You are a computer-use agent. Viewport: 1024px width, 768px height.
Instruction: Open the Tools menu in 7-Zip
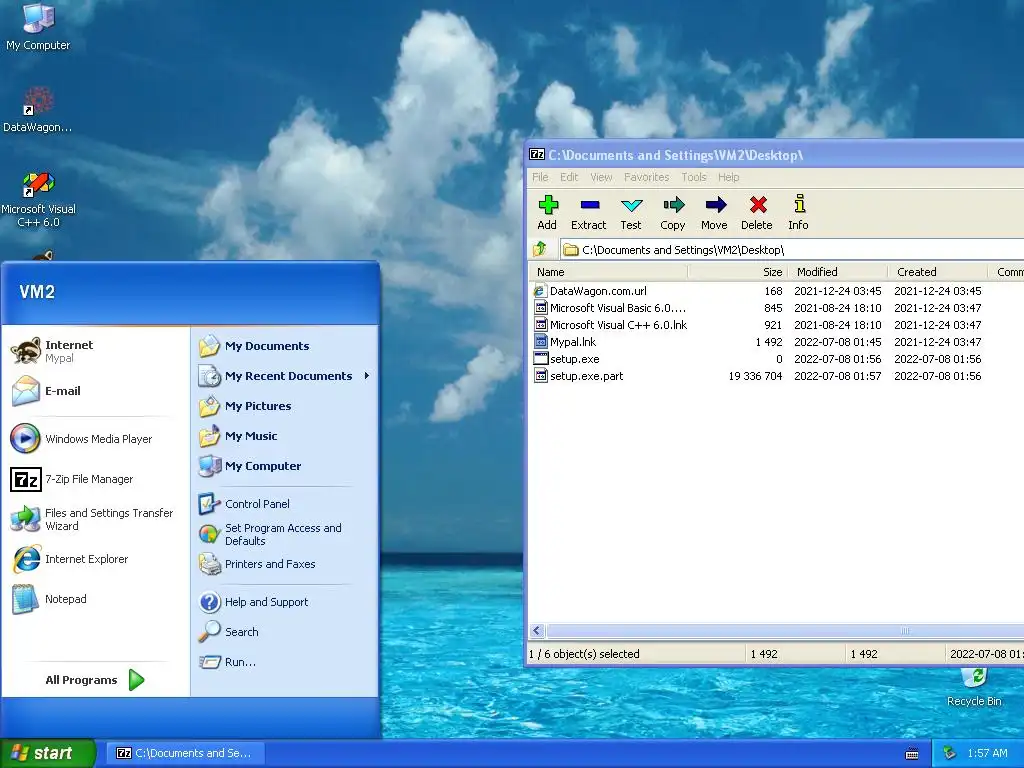pos(694,177)
